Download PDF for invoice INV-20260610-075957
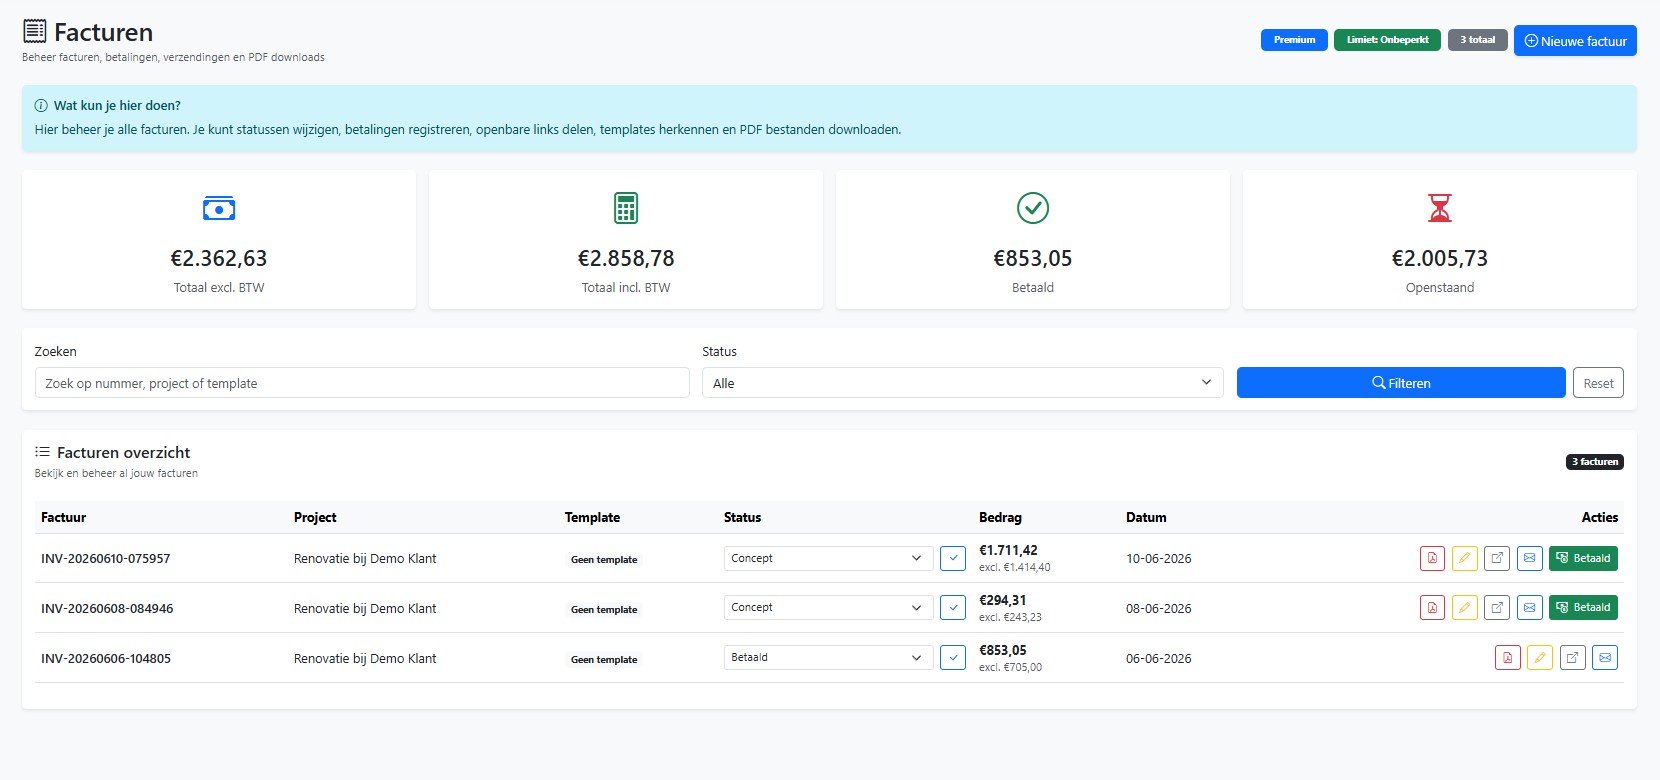The image size is (1660, 780). [x=1432, y=558]
